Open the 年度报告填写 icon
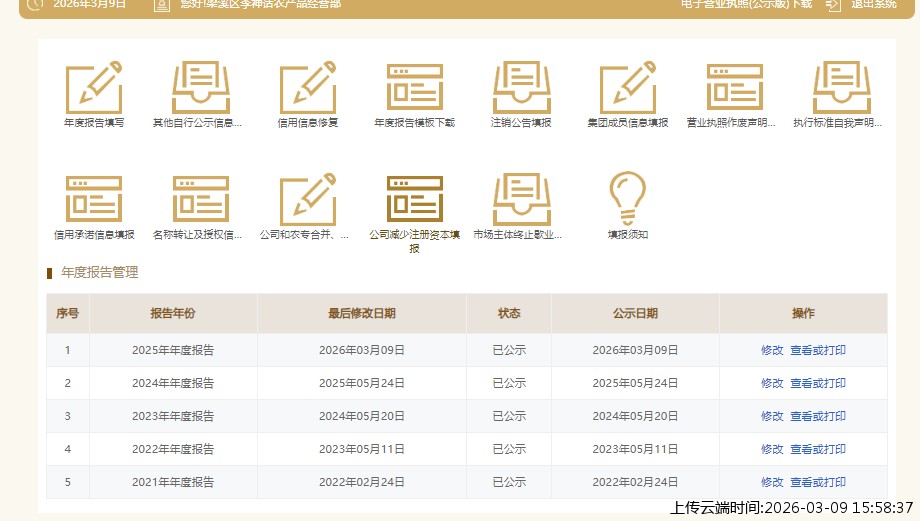The height and width of the screenshot is (521, 920). 93,88
